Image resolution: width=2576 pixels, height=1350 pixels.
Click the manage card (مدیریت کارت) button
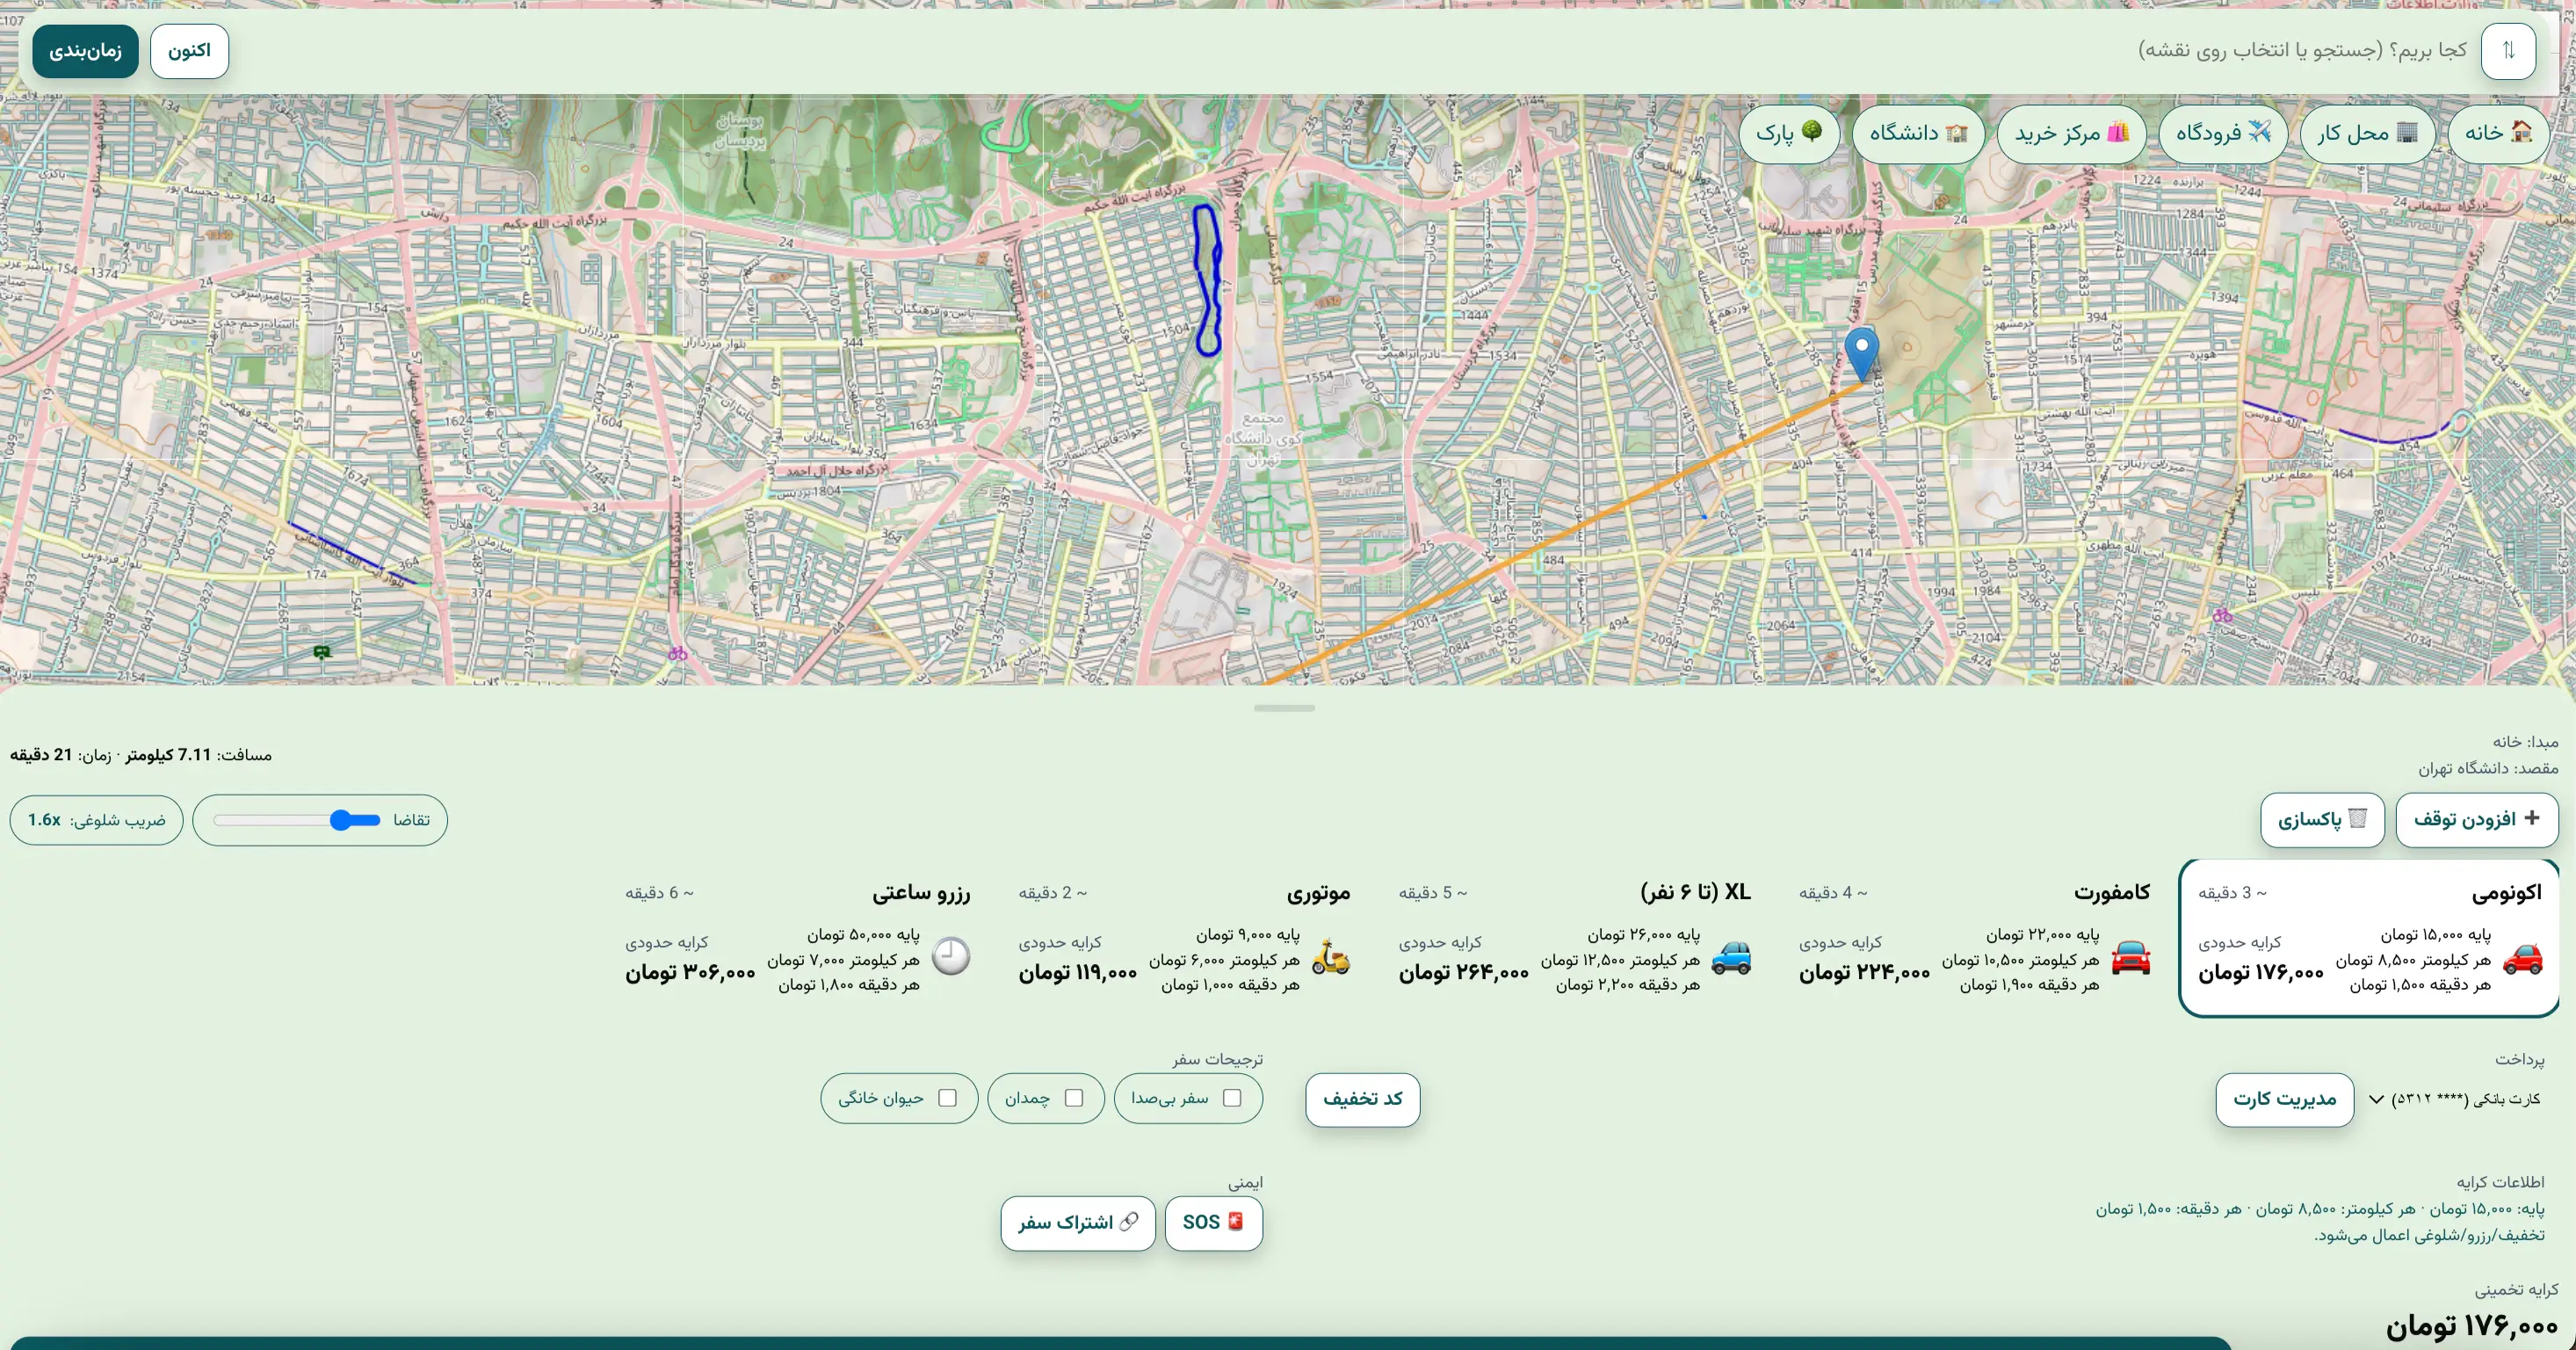tap(2284, 1099)
